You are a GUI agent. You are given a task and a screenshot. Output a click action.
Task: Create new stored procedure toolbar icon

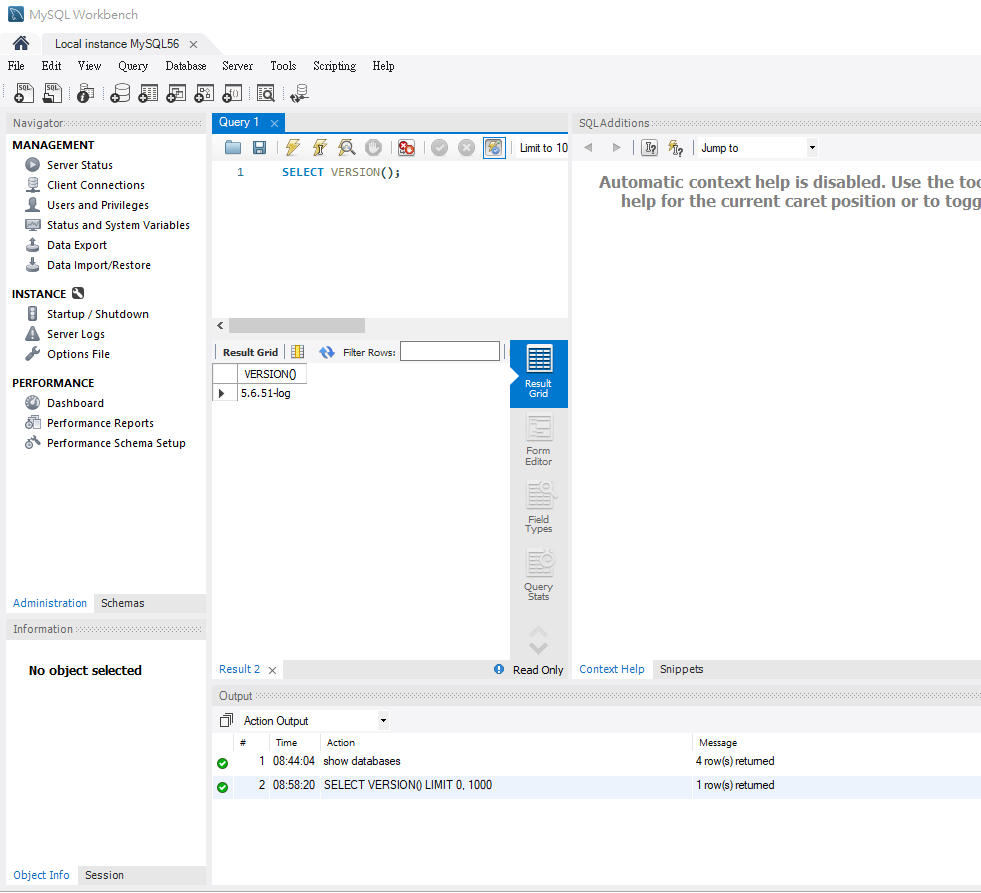[204, 93]
